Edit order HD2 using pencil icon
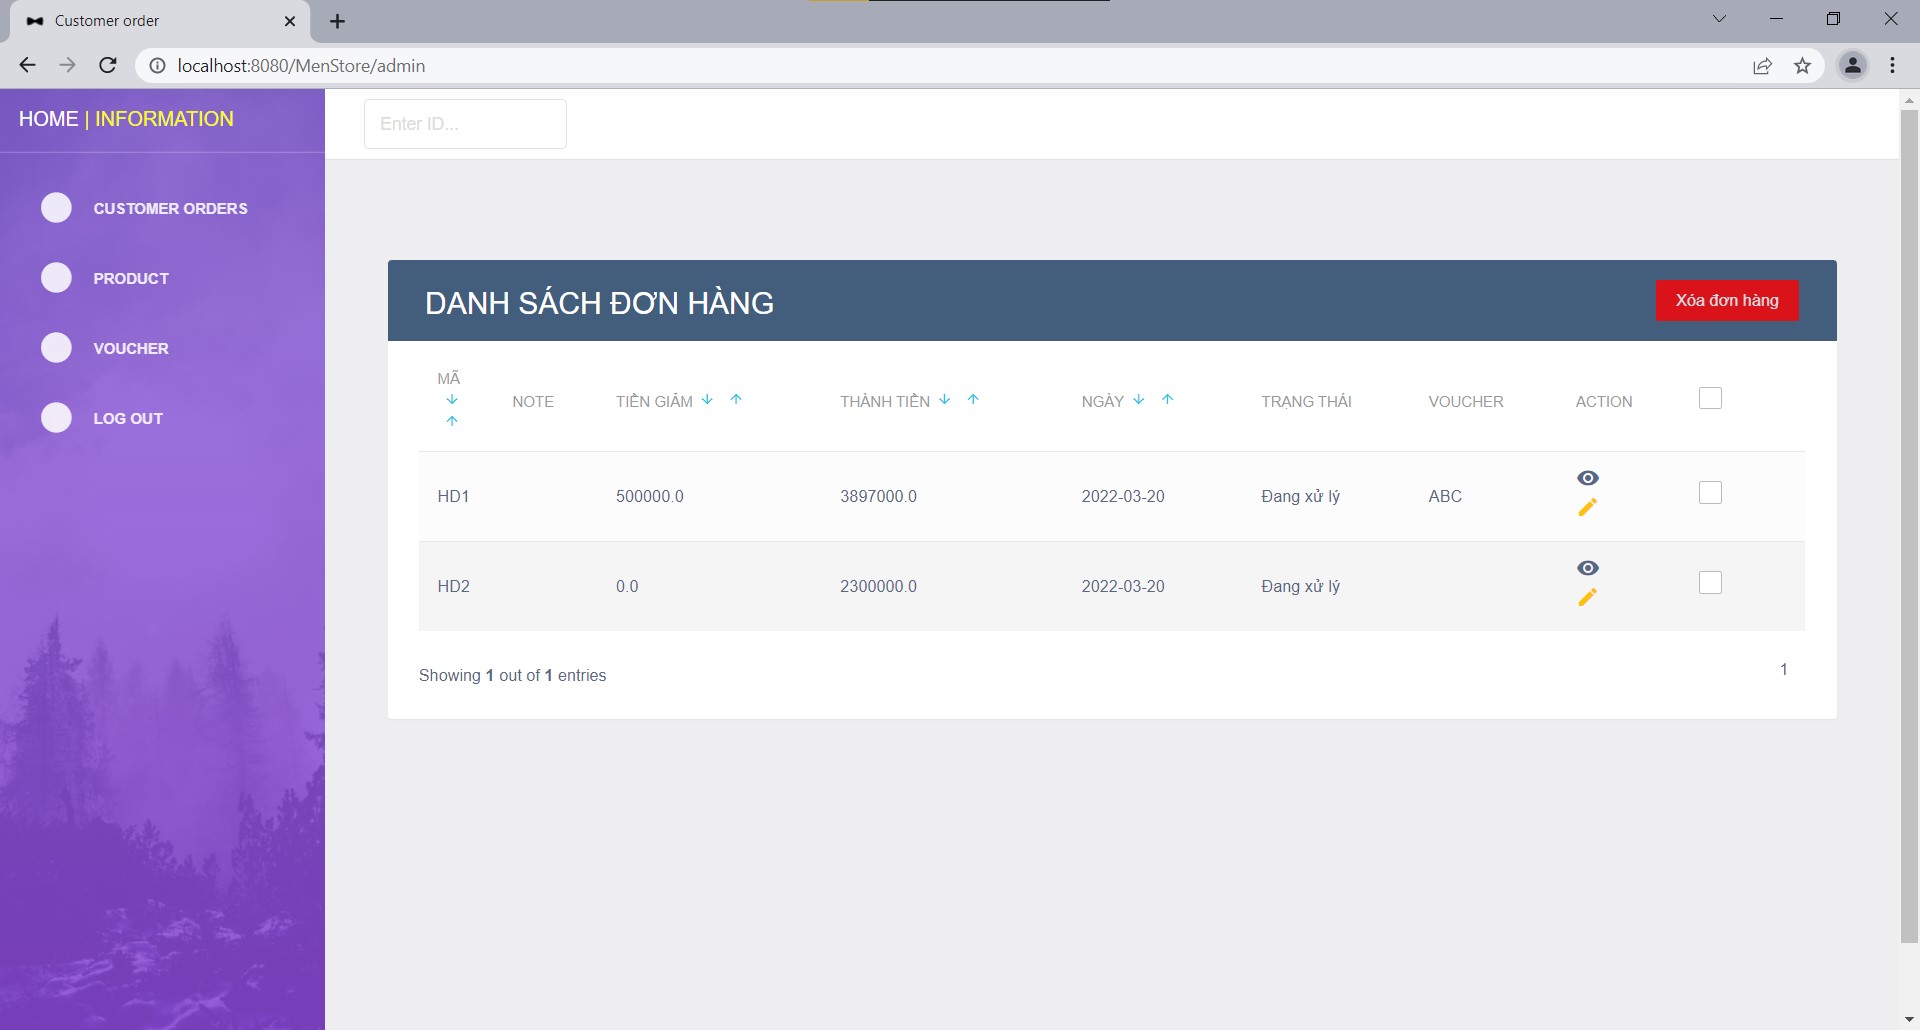1920x1030 pixels. 1589,598
